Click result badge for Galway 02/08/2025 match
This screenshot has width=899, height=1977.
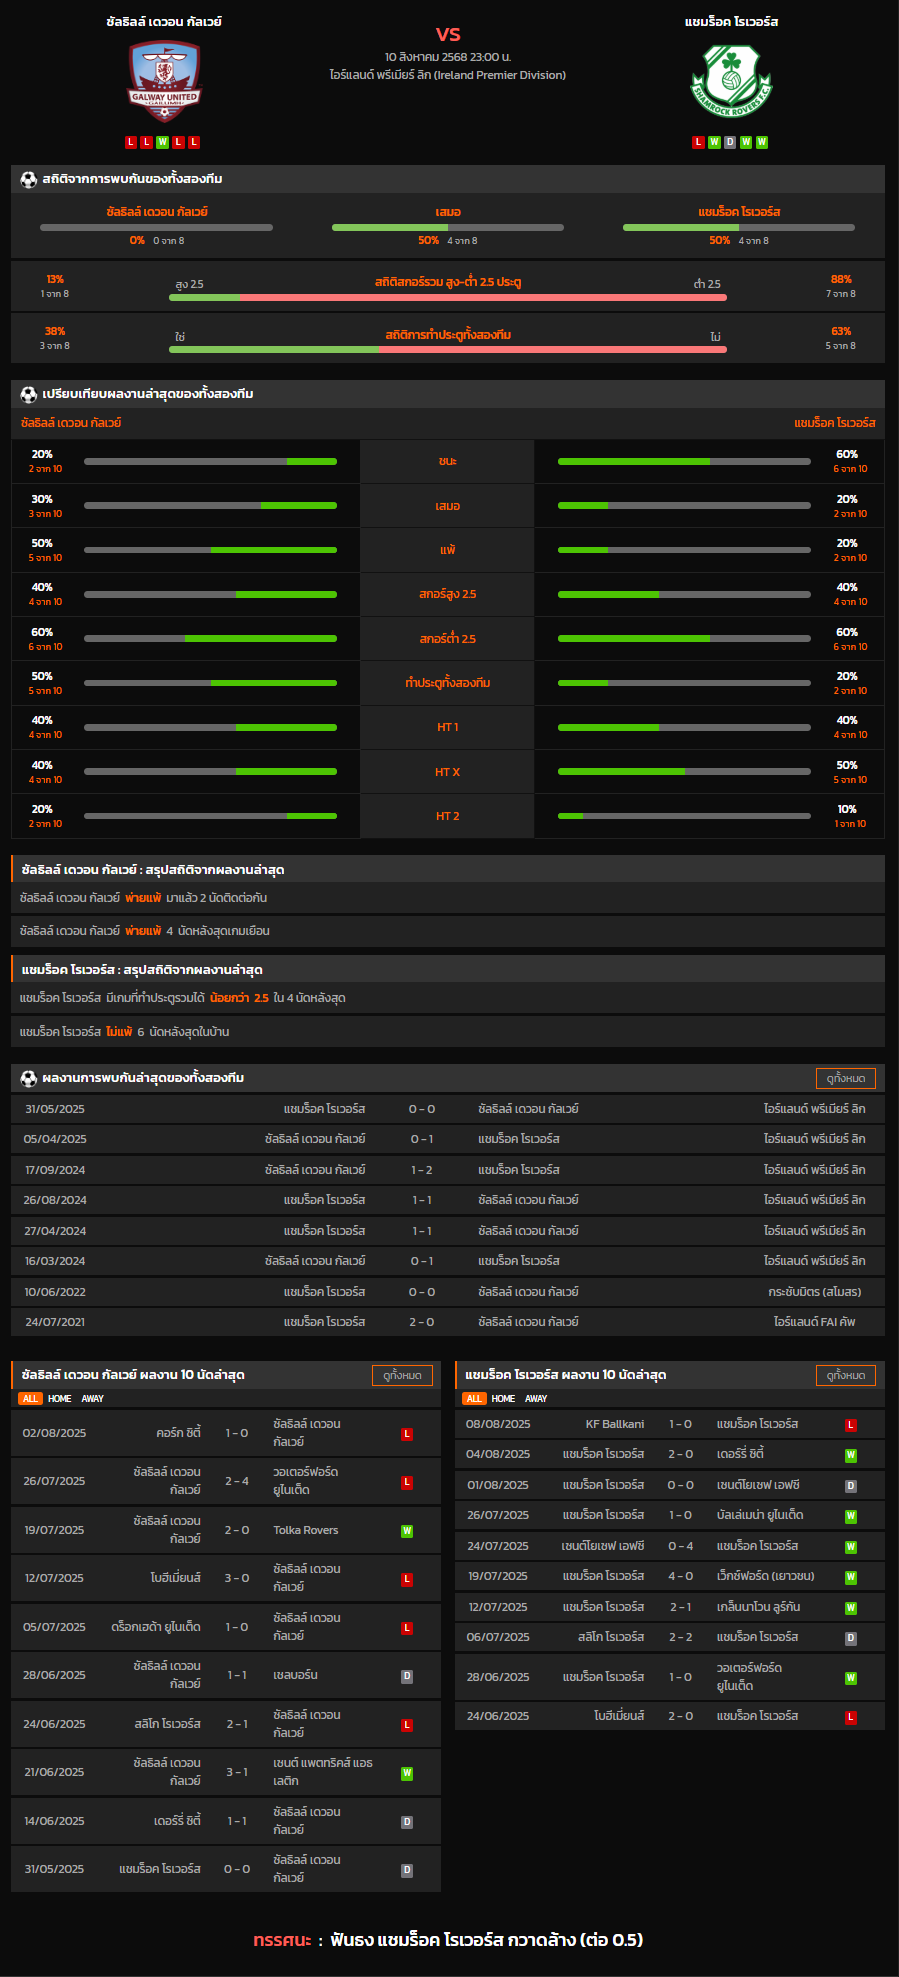tap(407, 1434)
